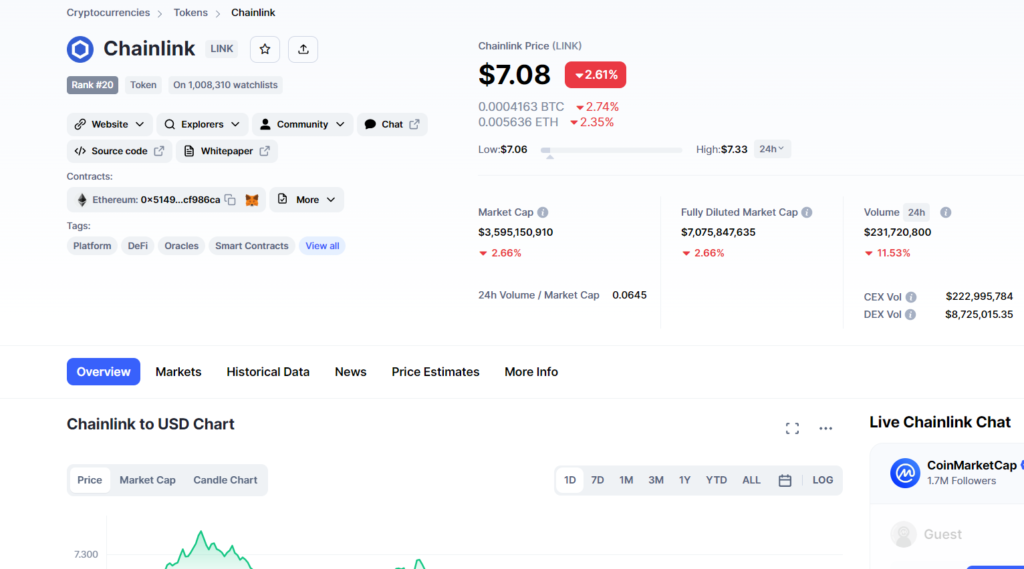Copy the Ethereum contract address
Viewport: 1024px width, 569px height.
pos(230,200)
